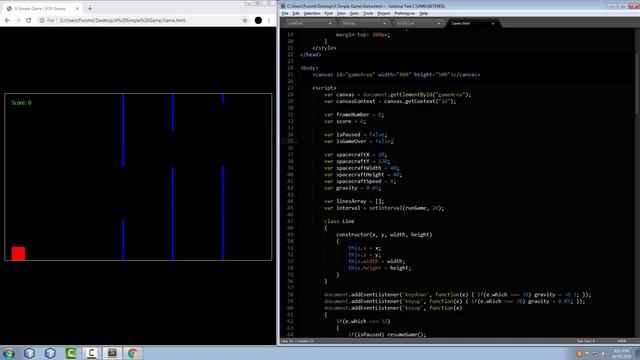The height and width of the screenshot is (360, 640).
Task: Open the Tools menu in Sublime Text
Action: (x=368, y=13)
